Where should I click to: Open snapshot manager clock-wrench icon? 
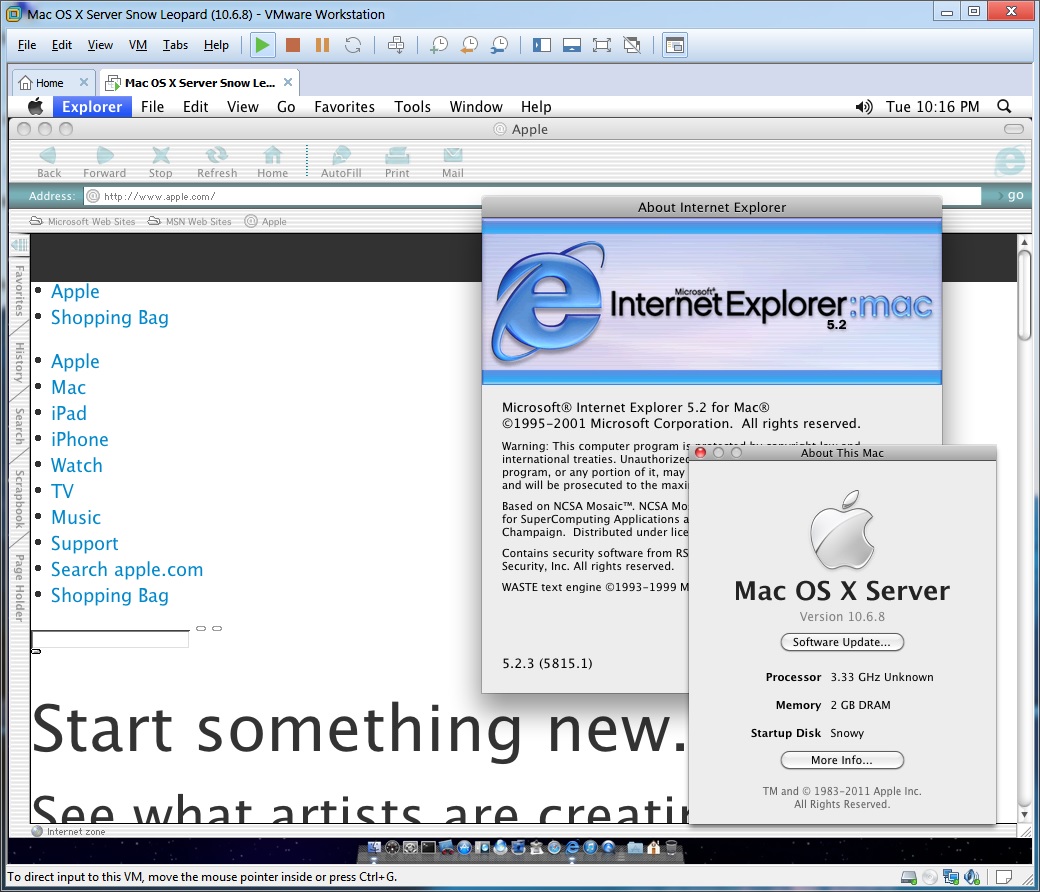coord(499,45)
